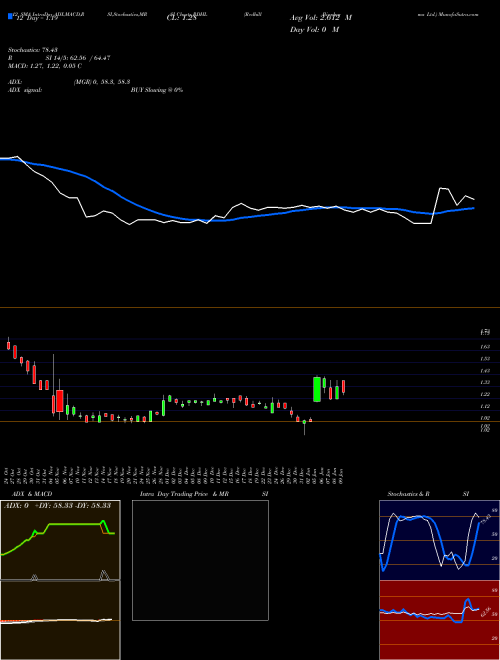Click the last red candlestick on the right
The width and height of the screenshot is (500, 660).
click(x=344, y=387)
